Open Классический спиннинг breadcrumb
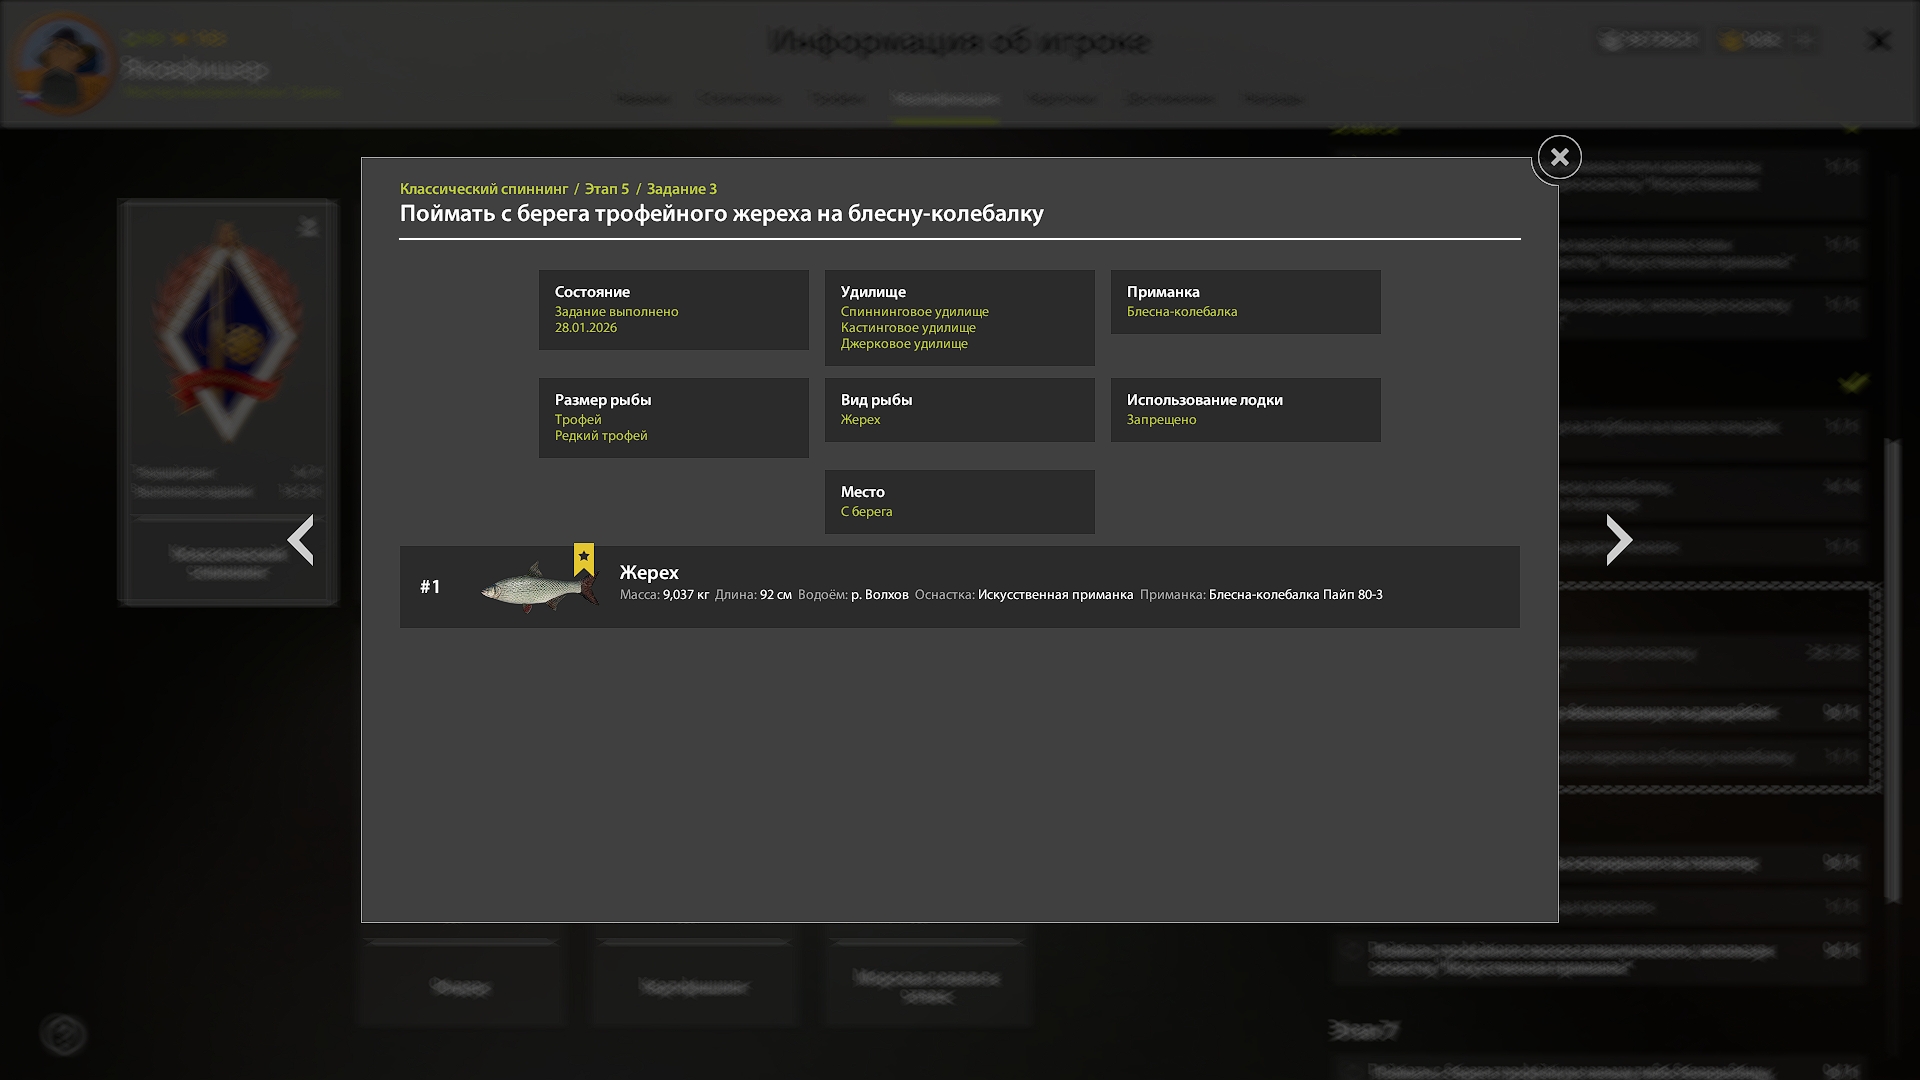This screenshot has height=1080, width=1920. 483,189
